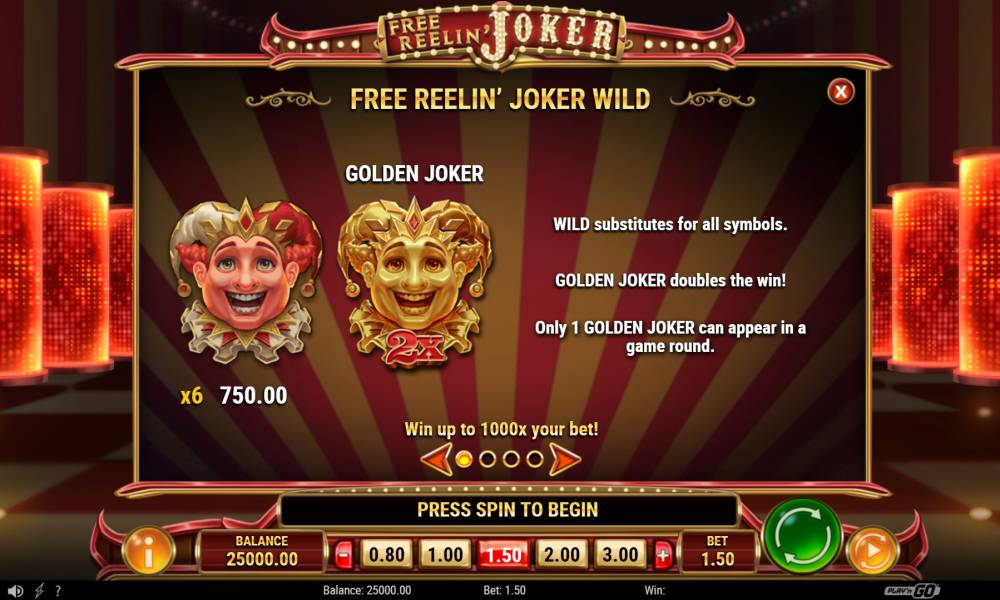The width and height of the screenshot is (1000, 600).
Task: Close the paytable with the red X
Action: coord(841,92)
